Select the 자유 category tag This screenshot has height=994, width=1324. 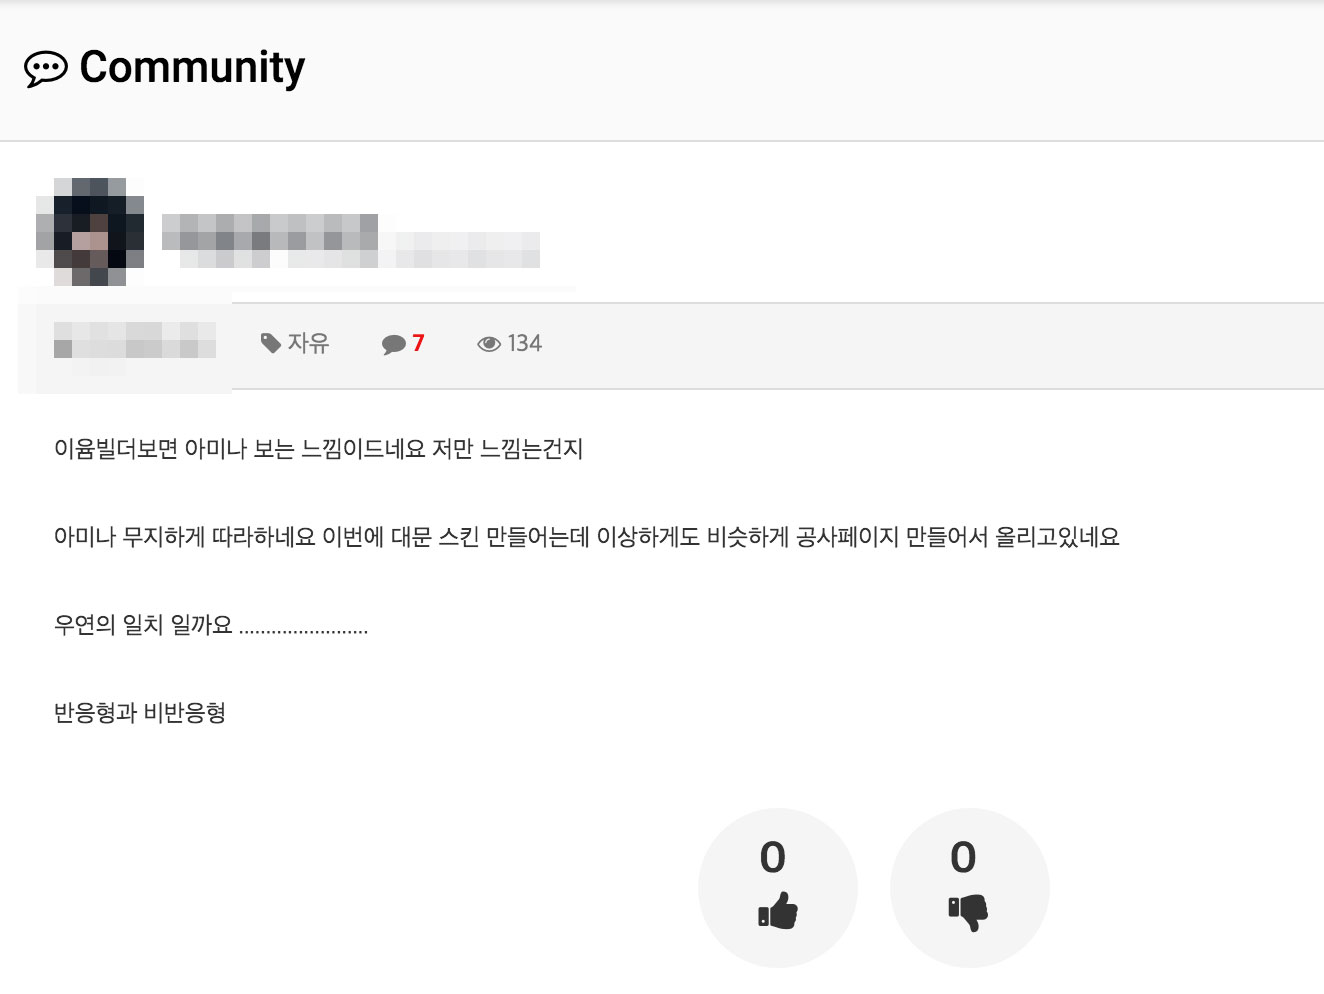pyautogui.click(x=308, y=343)
